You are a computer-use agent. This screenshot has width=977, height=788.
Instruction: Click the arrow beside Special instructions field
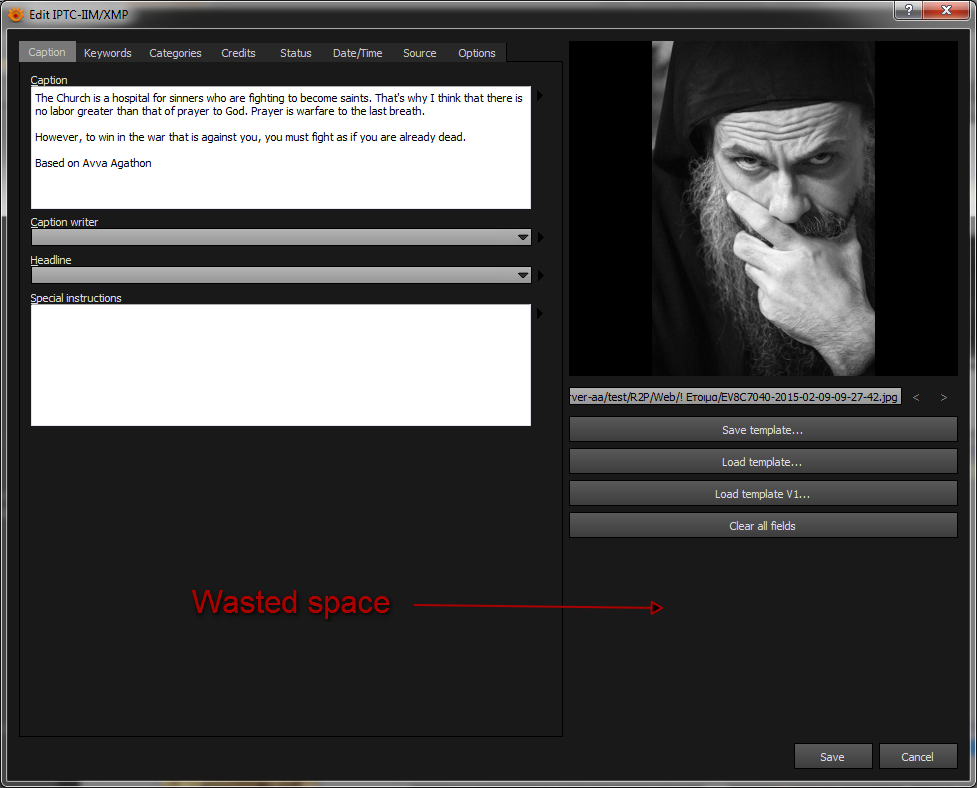540,314
